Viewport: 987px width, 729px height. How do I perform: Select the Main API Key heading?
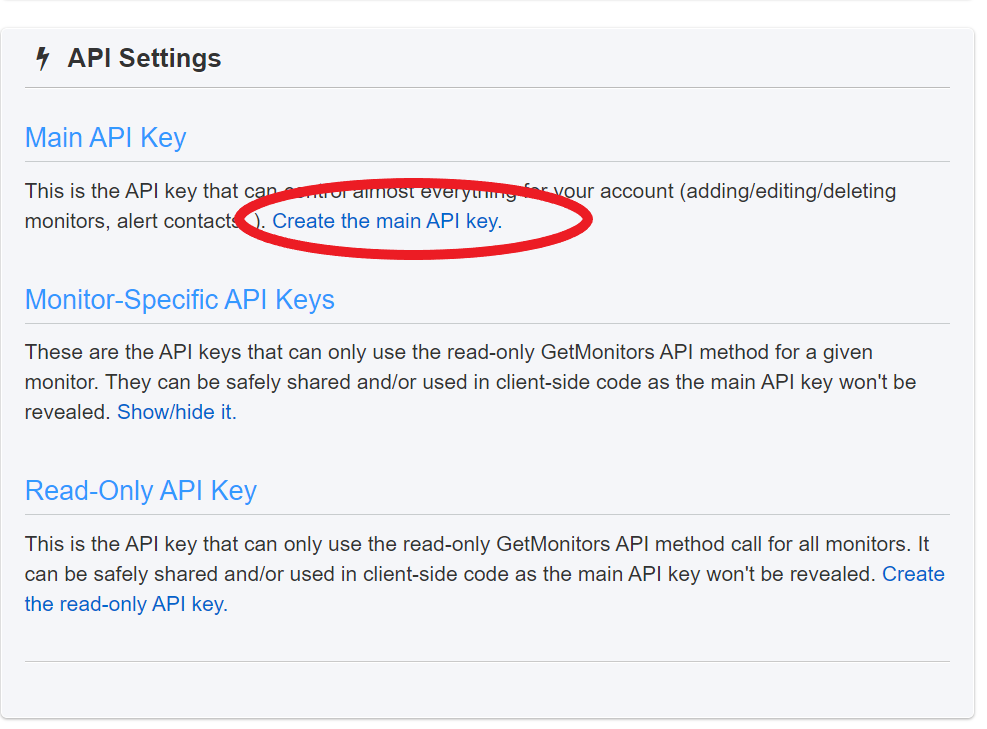click(105, 137)
